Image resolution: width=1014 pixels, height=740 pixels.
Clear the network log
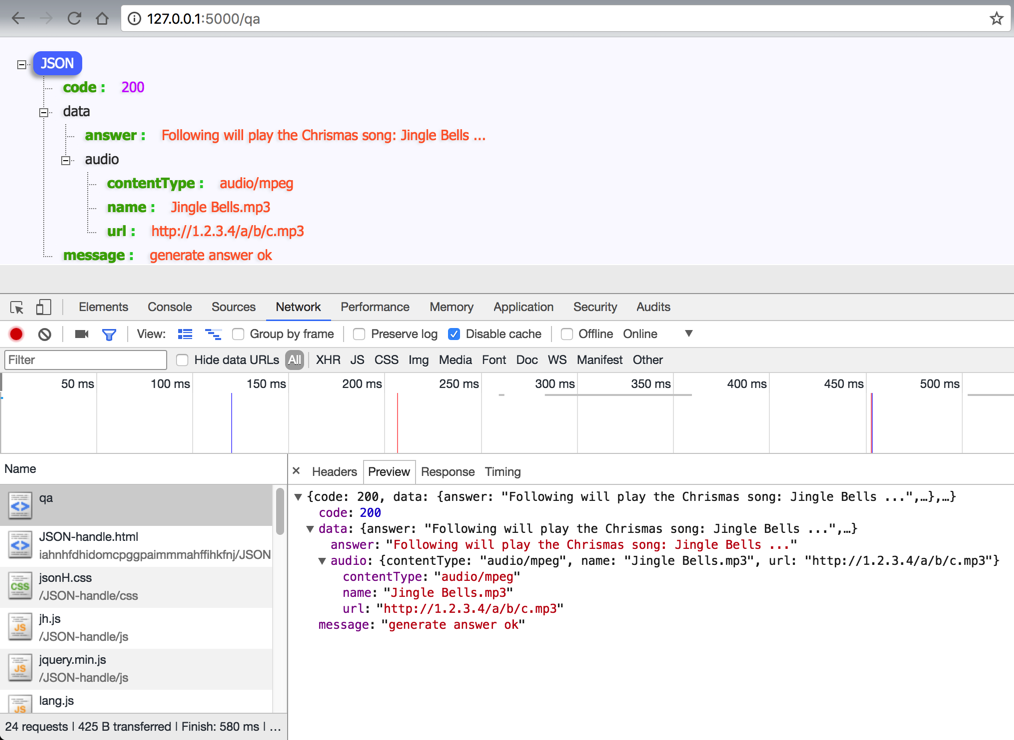click(x=44, y=334)
